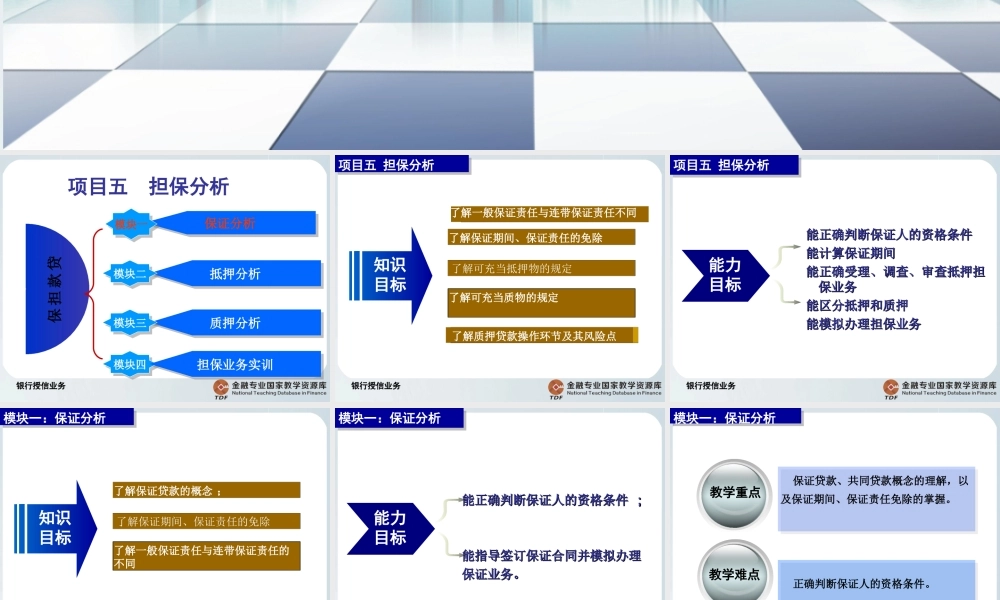Select the 了解可充当抵押物的规定 gold bar
Image resolution: width=1000 pixels, height=600 pixels.
tap(540, 269)
